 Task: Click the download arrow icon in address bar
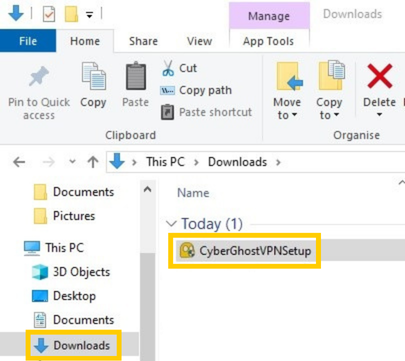tap(117, 162)
